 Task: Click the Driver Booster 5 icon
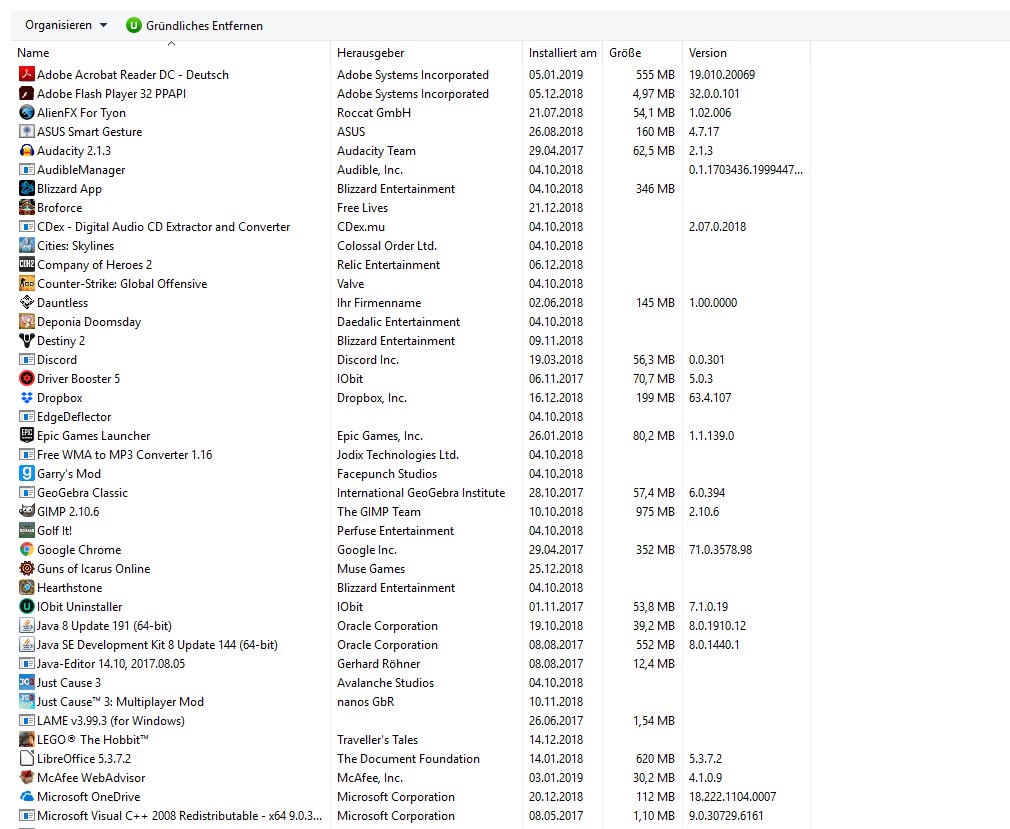tap(26, 378)
